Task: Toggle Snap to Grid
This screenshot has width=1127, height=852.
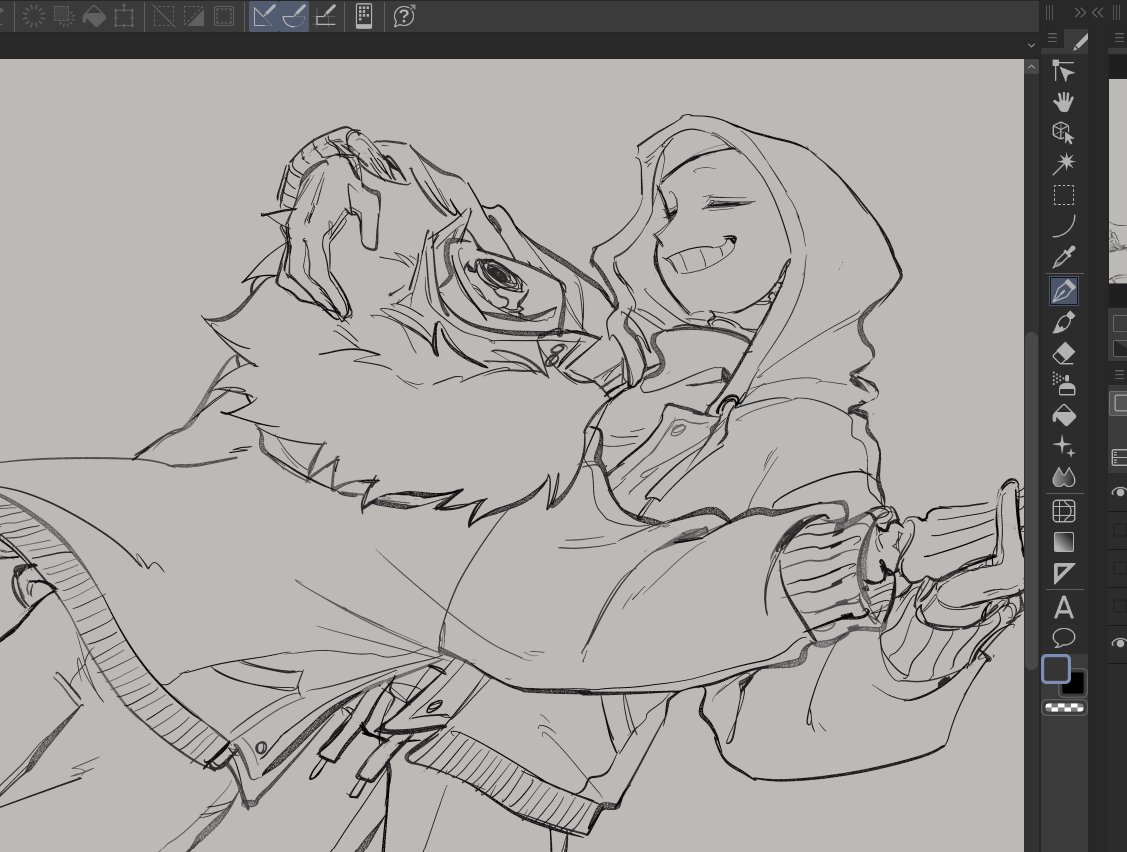Action: (326, 16)
